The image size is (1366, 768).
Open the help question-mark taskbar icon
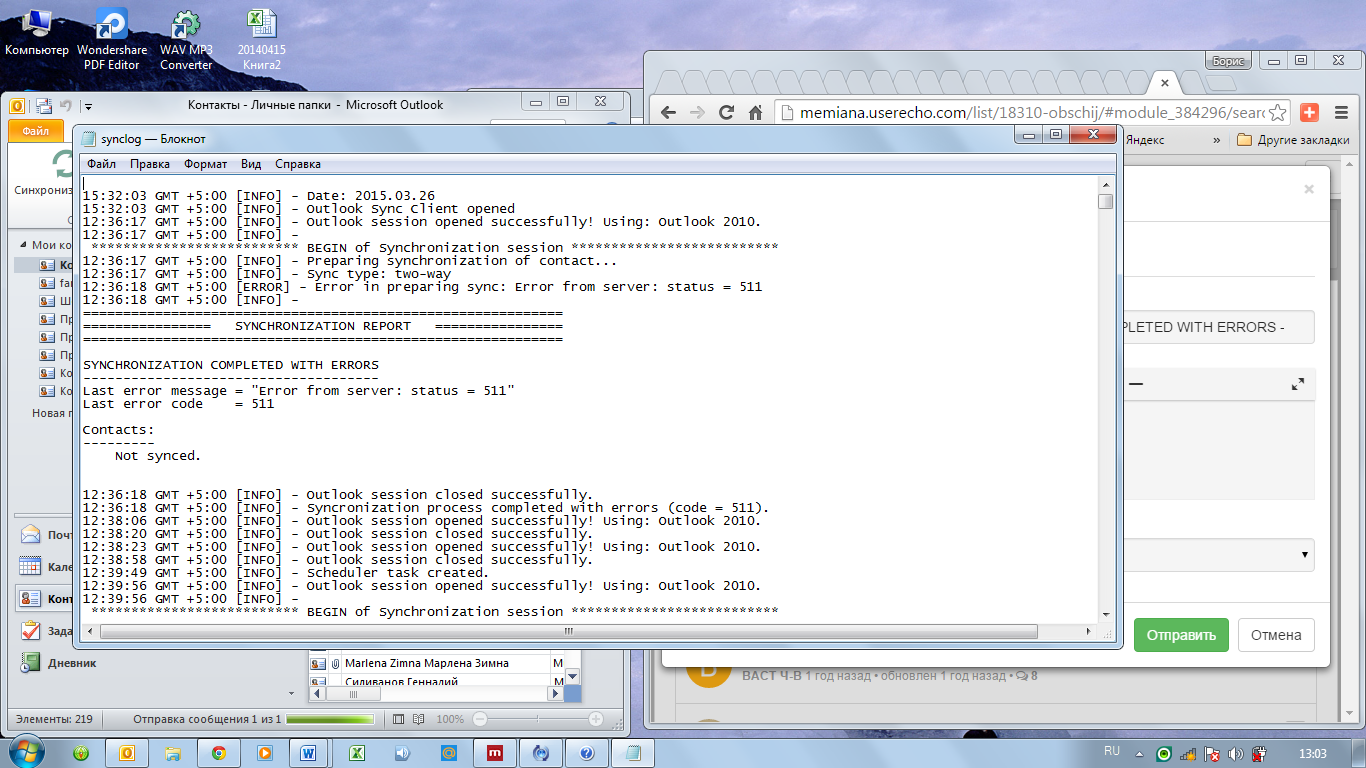pos(587,753)
